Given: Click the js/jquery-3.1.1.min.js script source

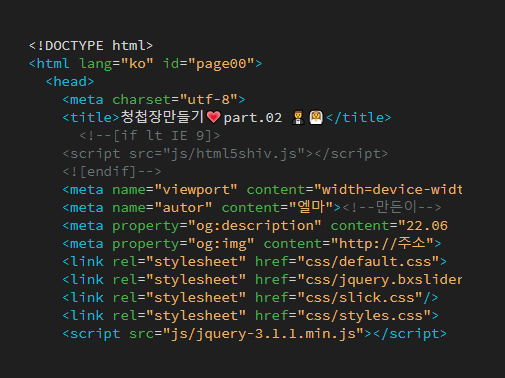Looking at the screenshot, I should [x=263, y=334].
